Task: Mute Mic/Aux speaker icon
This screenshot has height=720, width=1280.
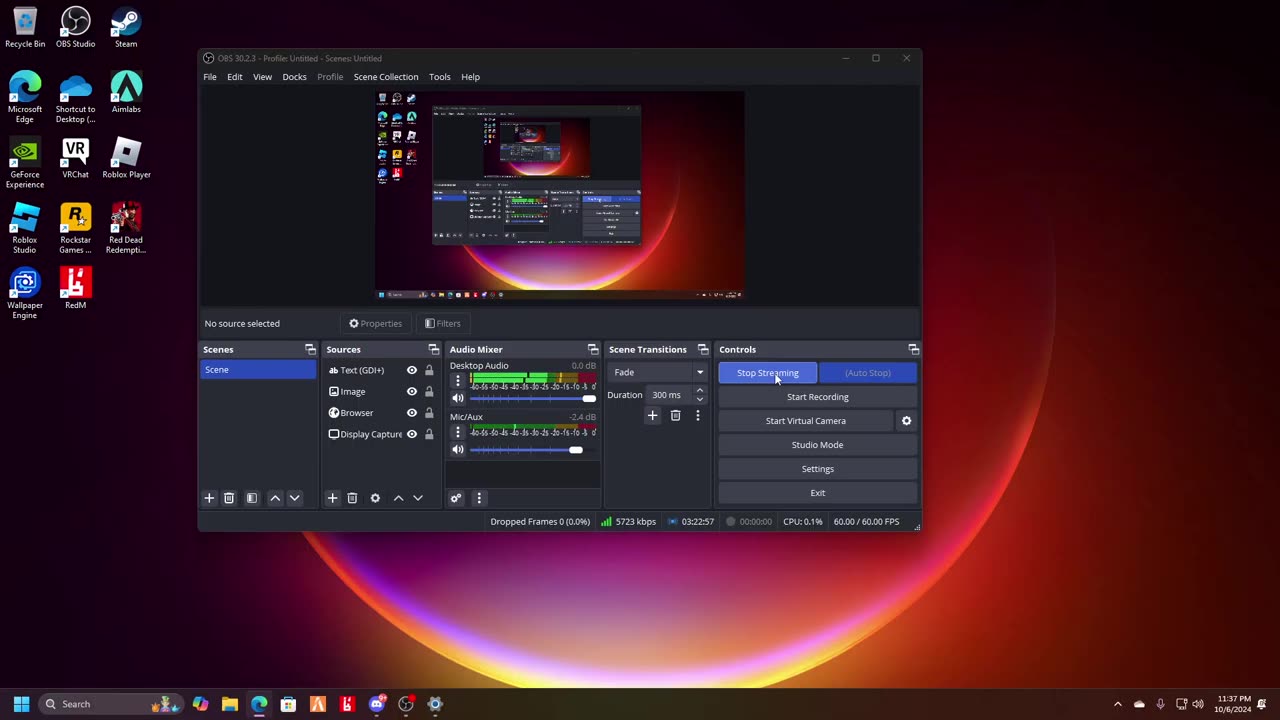Action: coord(458,450)
